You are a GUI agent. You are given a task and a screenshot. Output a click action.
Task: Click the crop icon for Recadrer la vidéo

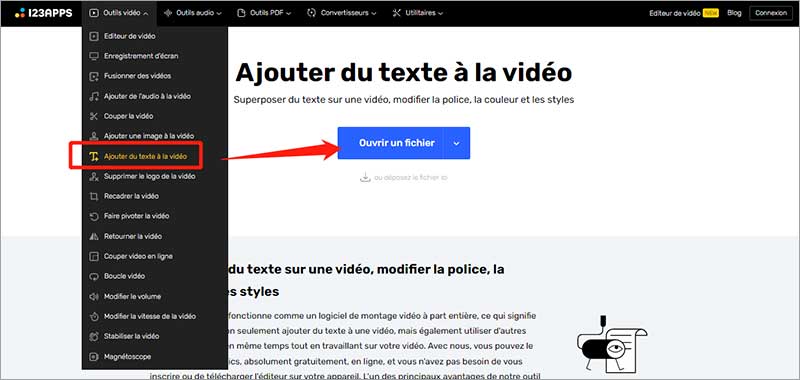click(93, 196)
